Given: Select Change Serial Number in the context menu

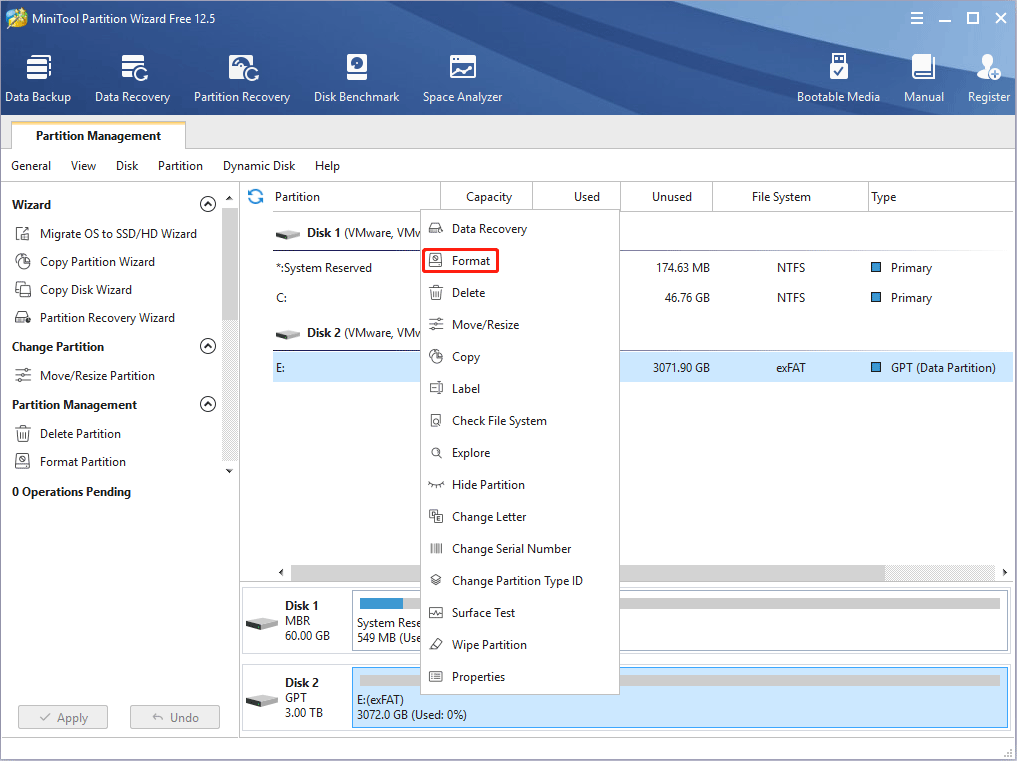Looking at the screenshot, I should 520,548.
